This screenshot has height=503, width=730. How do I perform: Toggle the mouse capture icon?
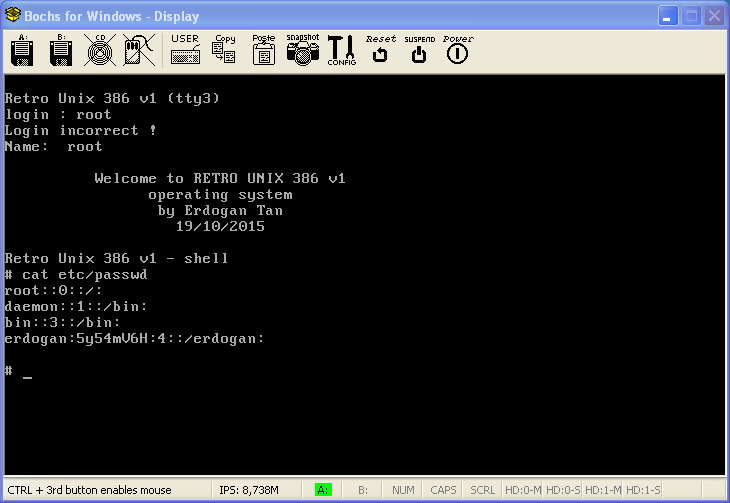138,50
